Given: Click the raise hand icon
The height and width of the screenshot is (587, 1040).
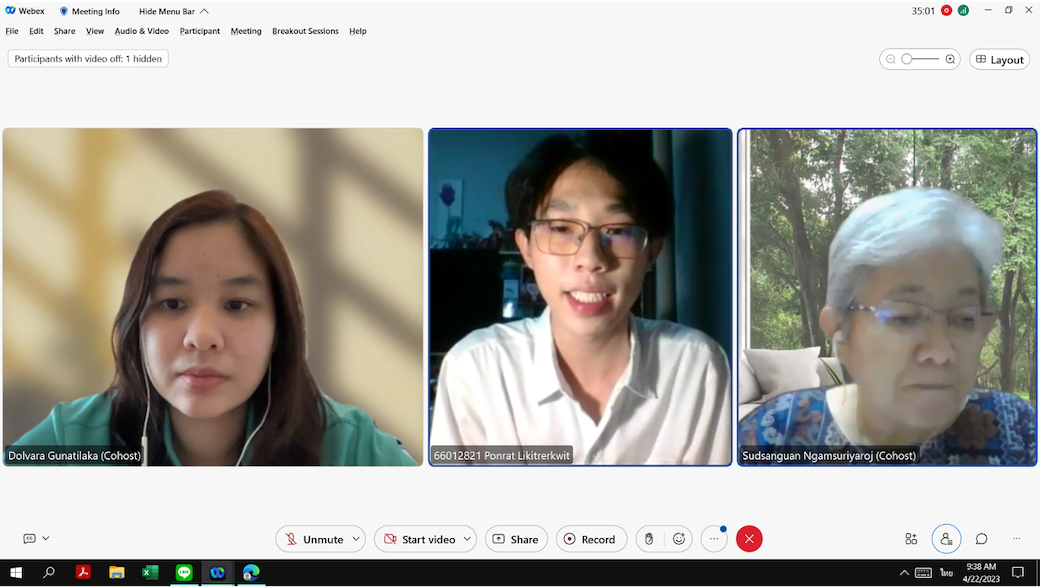Looking at the screenshot, I should pos(649,539).
